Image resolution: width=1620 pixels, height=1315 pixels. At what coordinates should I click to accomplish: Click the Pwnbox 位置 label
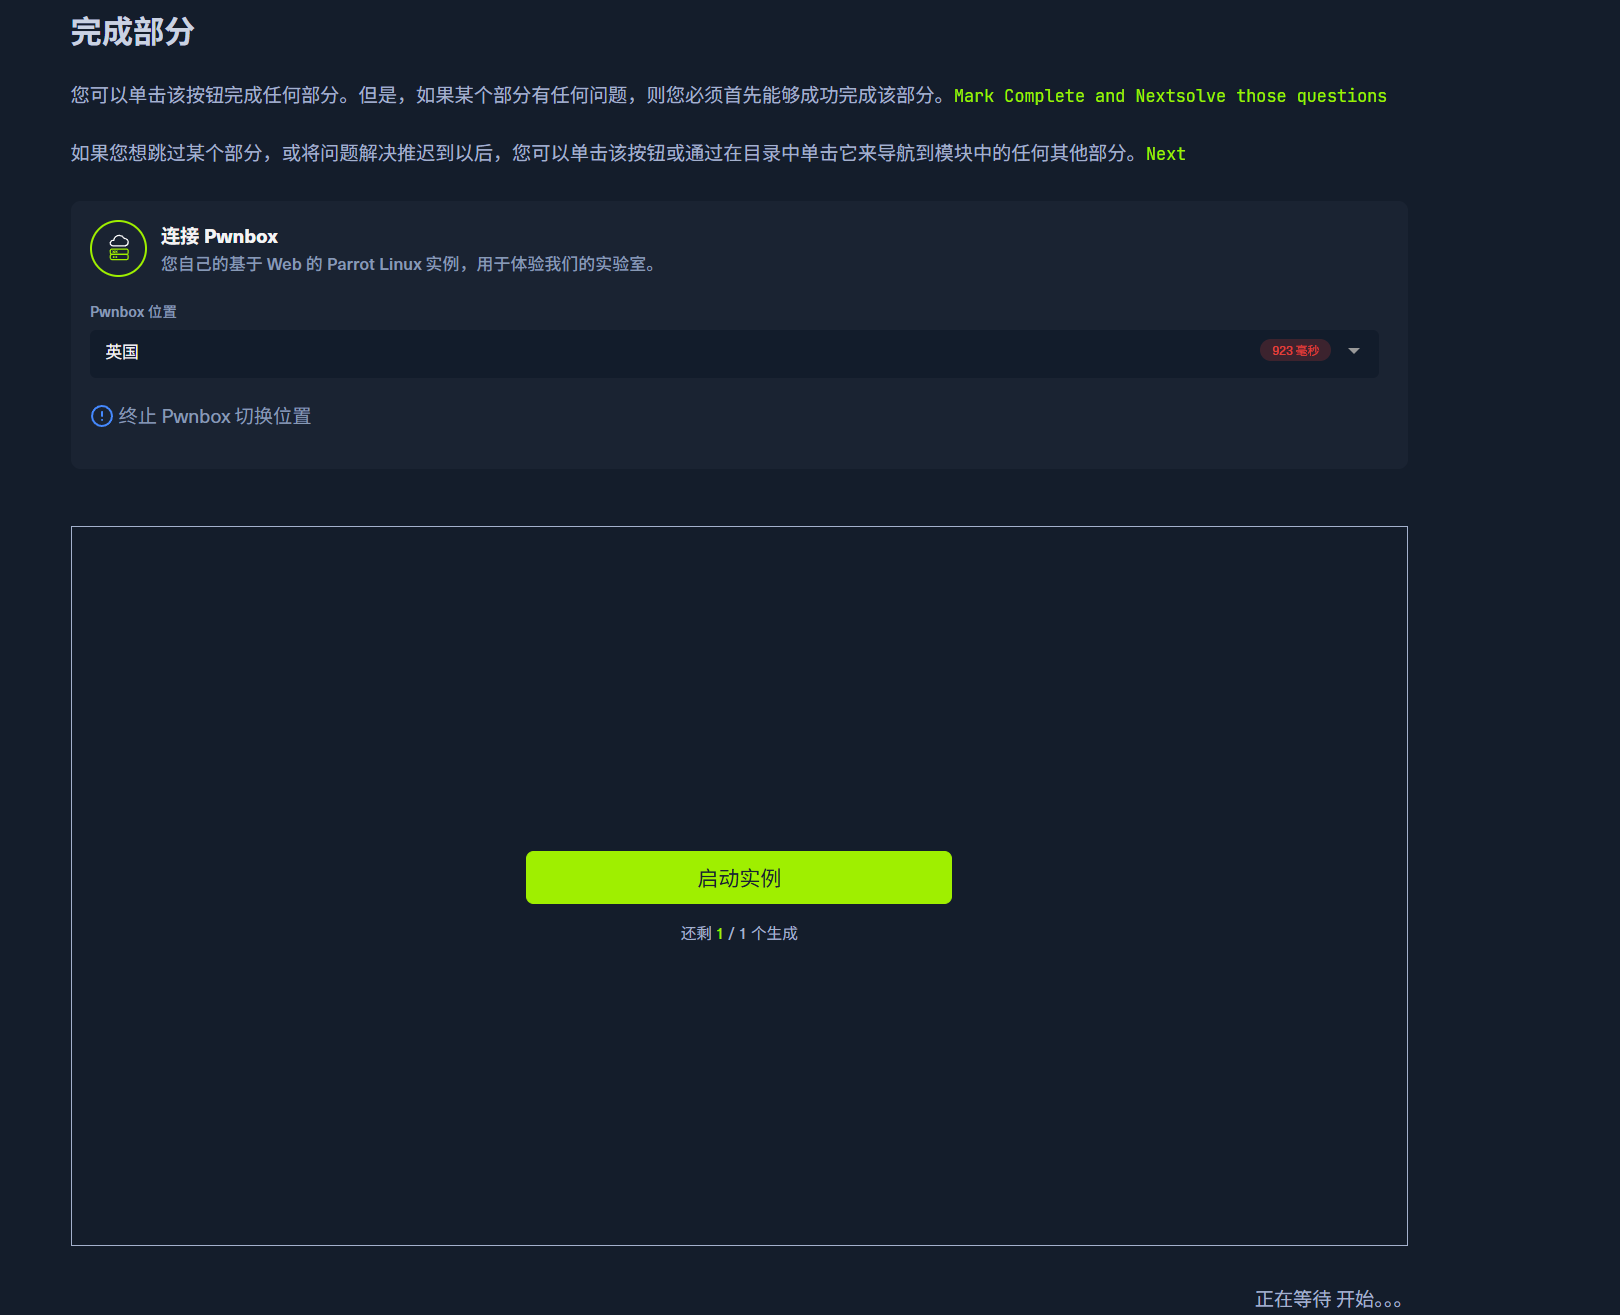[133, 312]
